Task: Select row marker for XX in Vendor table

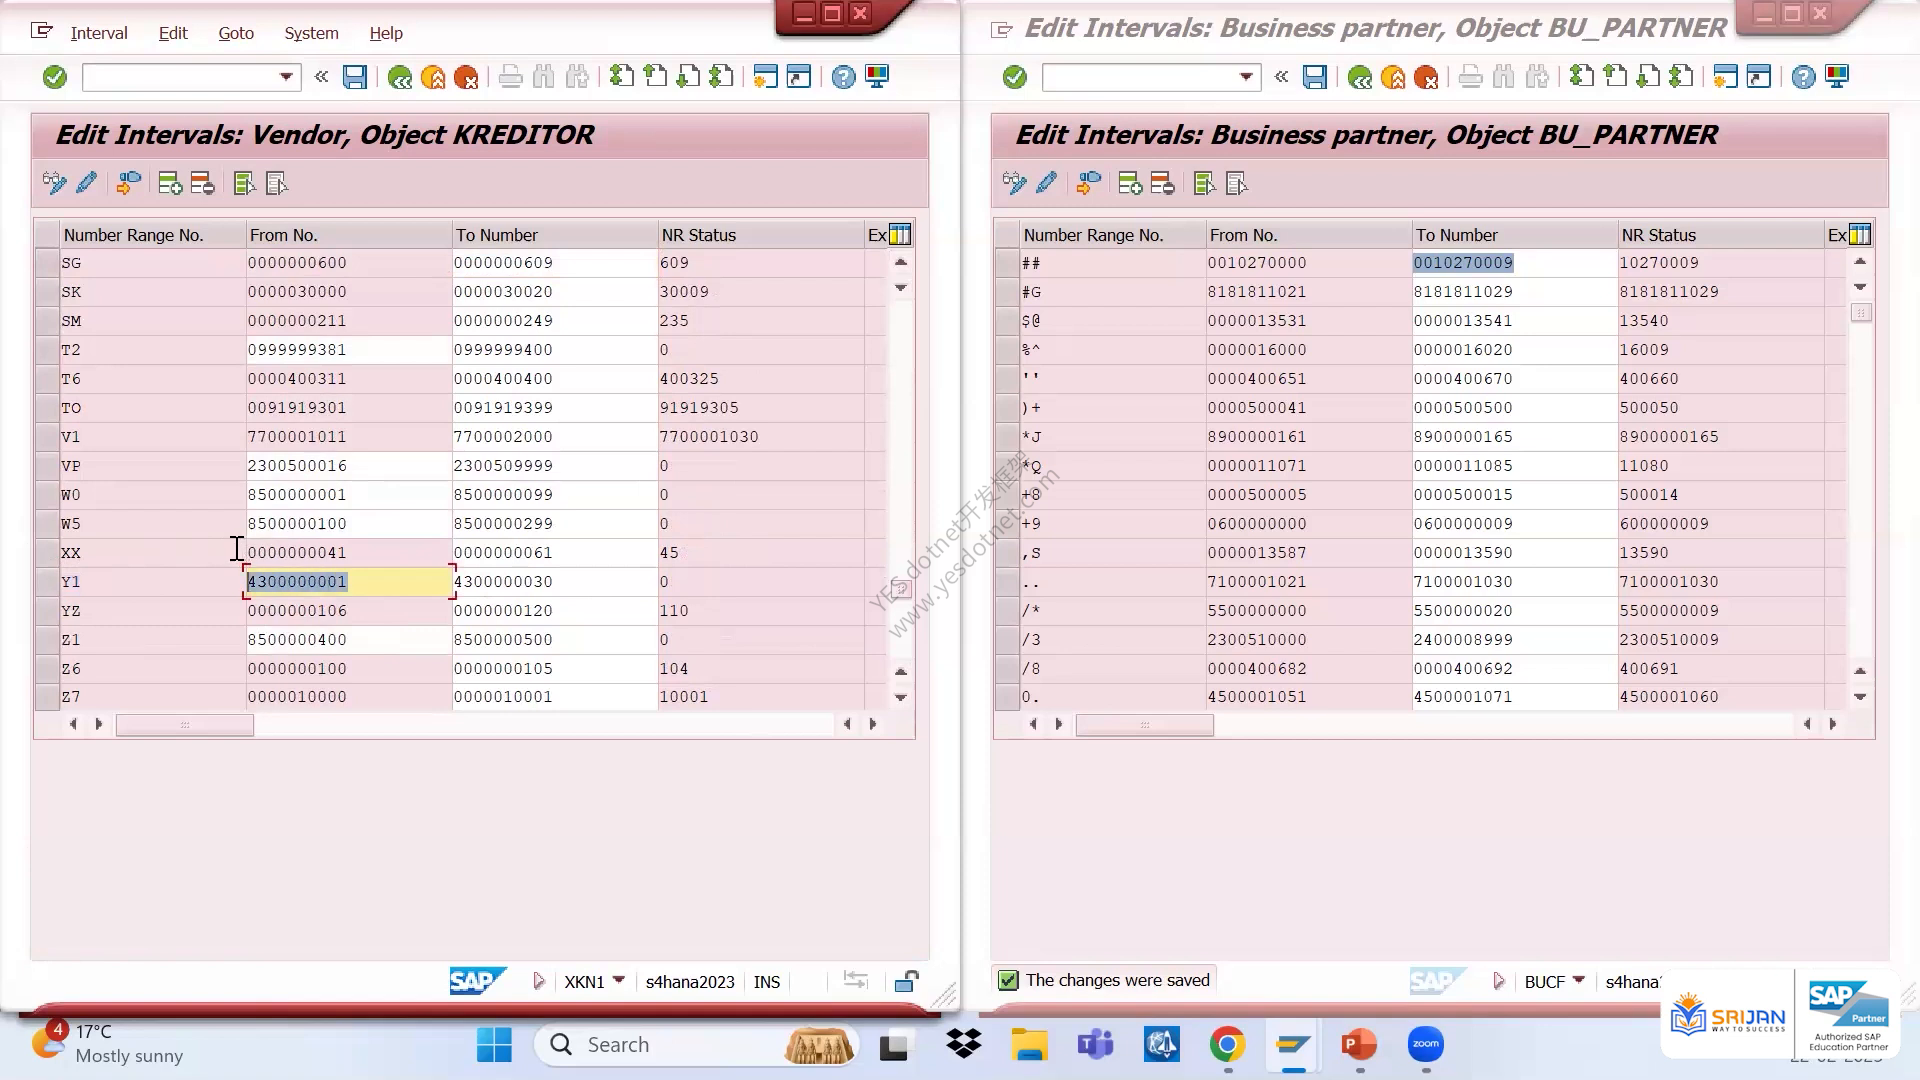Action: pyautogui.click(x=46, y=553)
